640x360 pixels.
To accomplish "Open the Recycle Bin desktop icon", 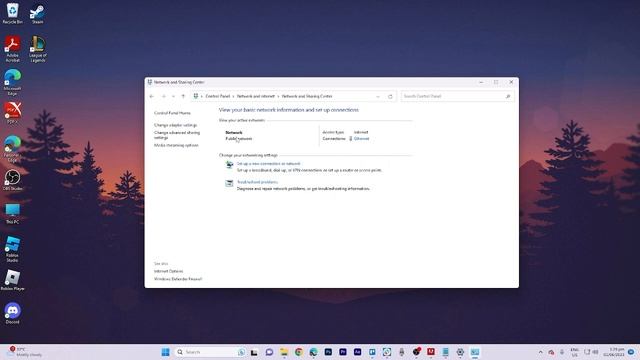I will [13, 13].
